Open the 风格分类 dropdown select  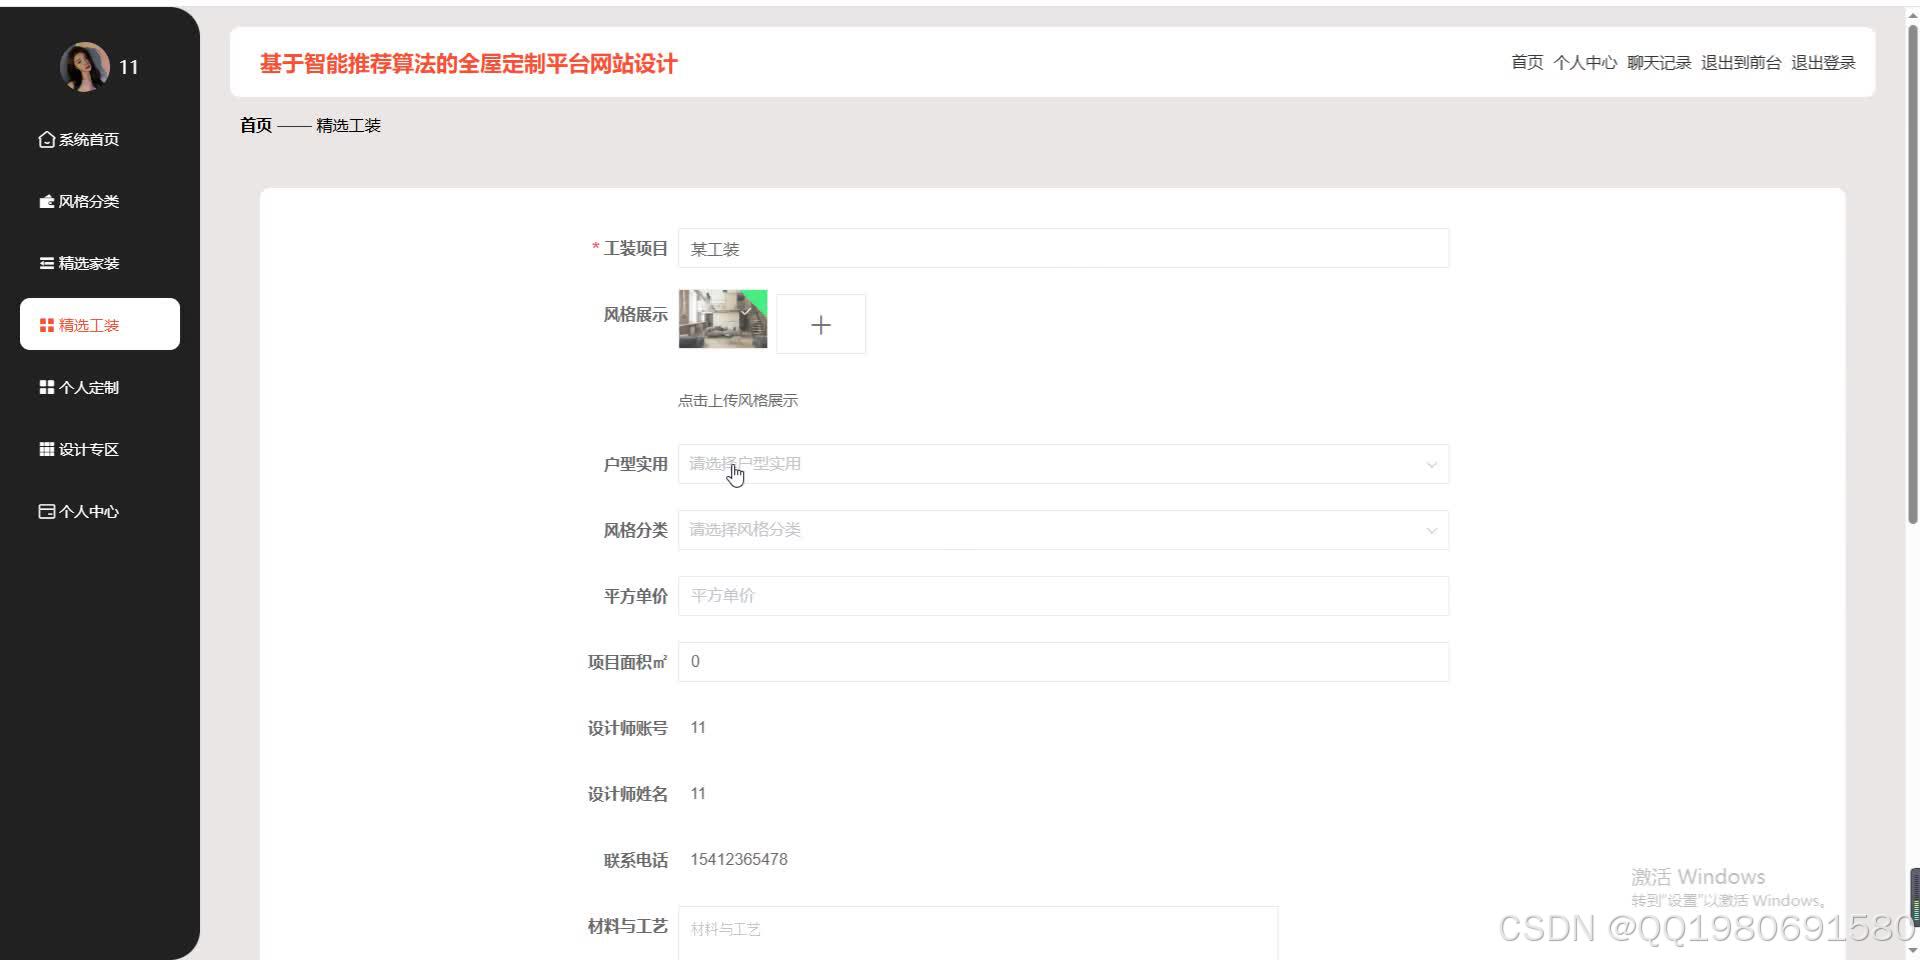[1063, 530]
